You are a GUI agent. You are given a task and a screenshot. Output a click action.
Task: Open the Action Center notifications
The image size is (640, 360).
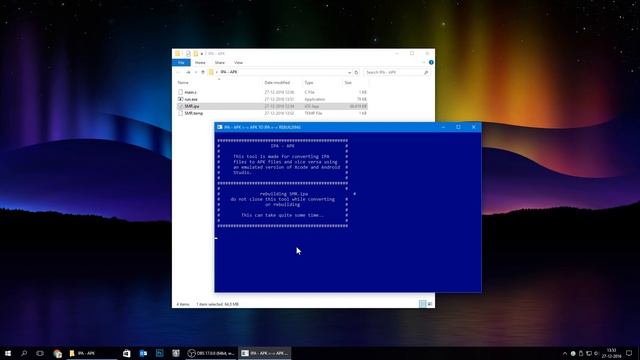click(629, 353)
